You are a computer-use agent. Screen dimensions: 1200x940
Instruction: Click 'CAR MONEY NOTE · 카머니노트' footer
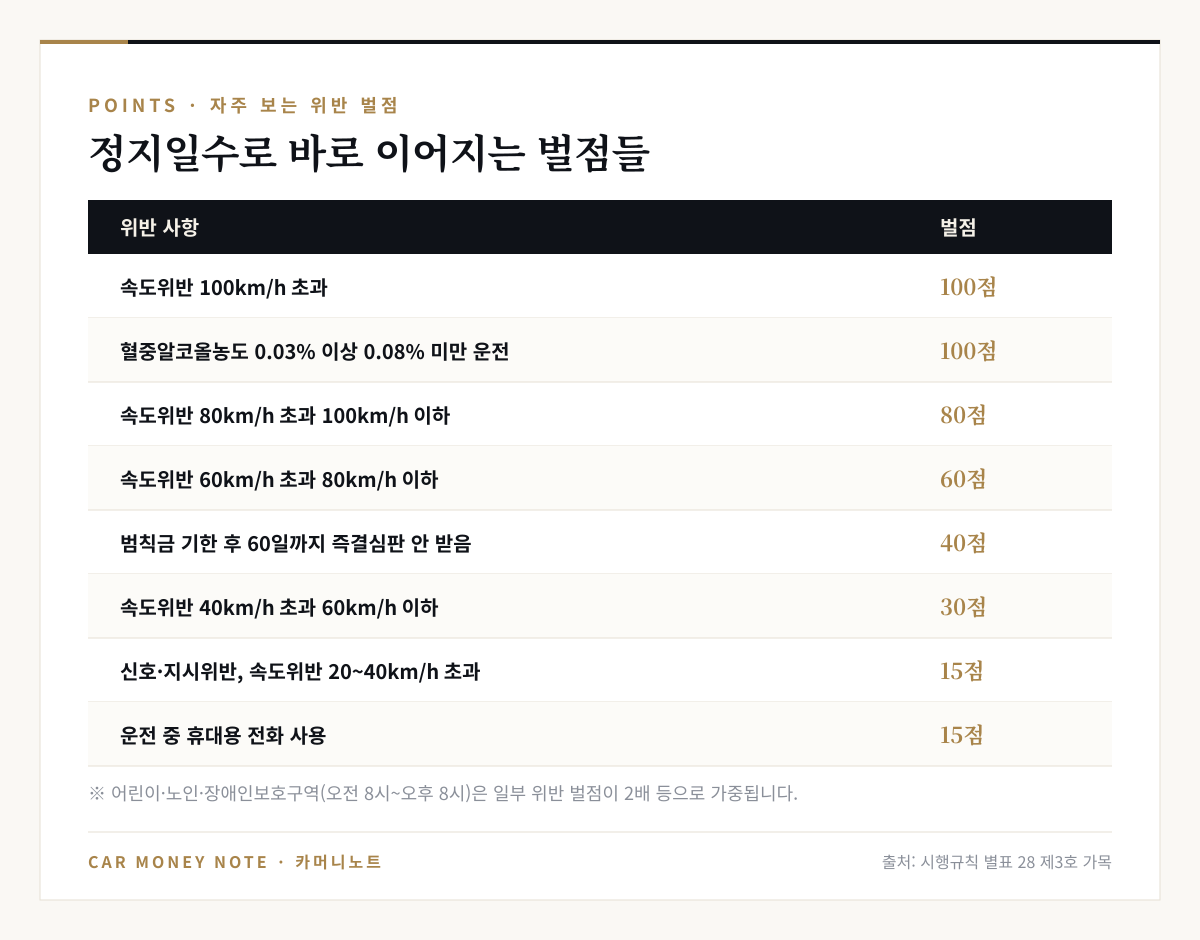coord(235,862)
